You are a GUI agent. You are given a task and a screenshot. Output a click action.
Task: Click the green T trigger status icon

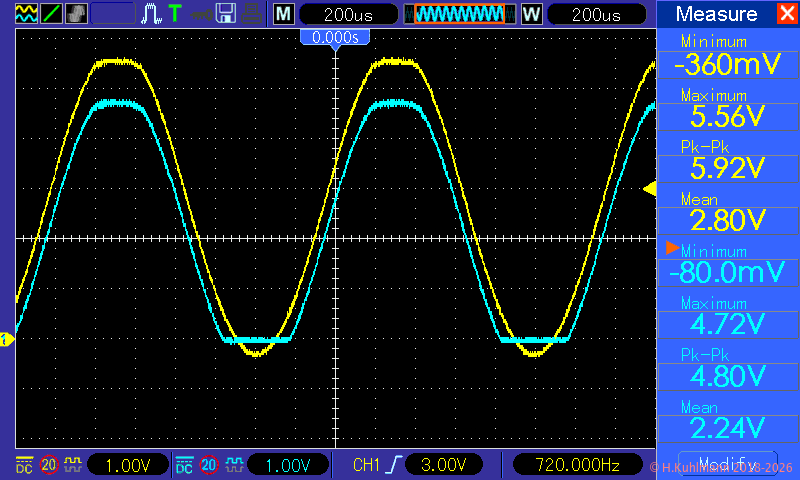coord(175,14)
